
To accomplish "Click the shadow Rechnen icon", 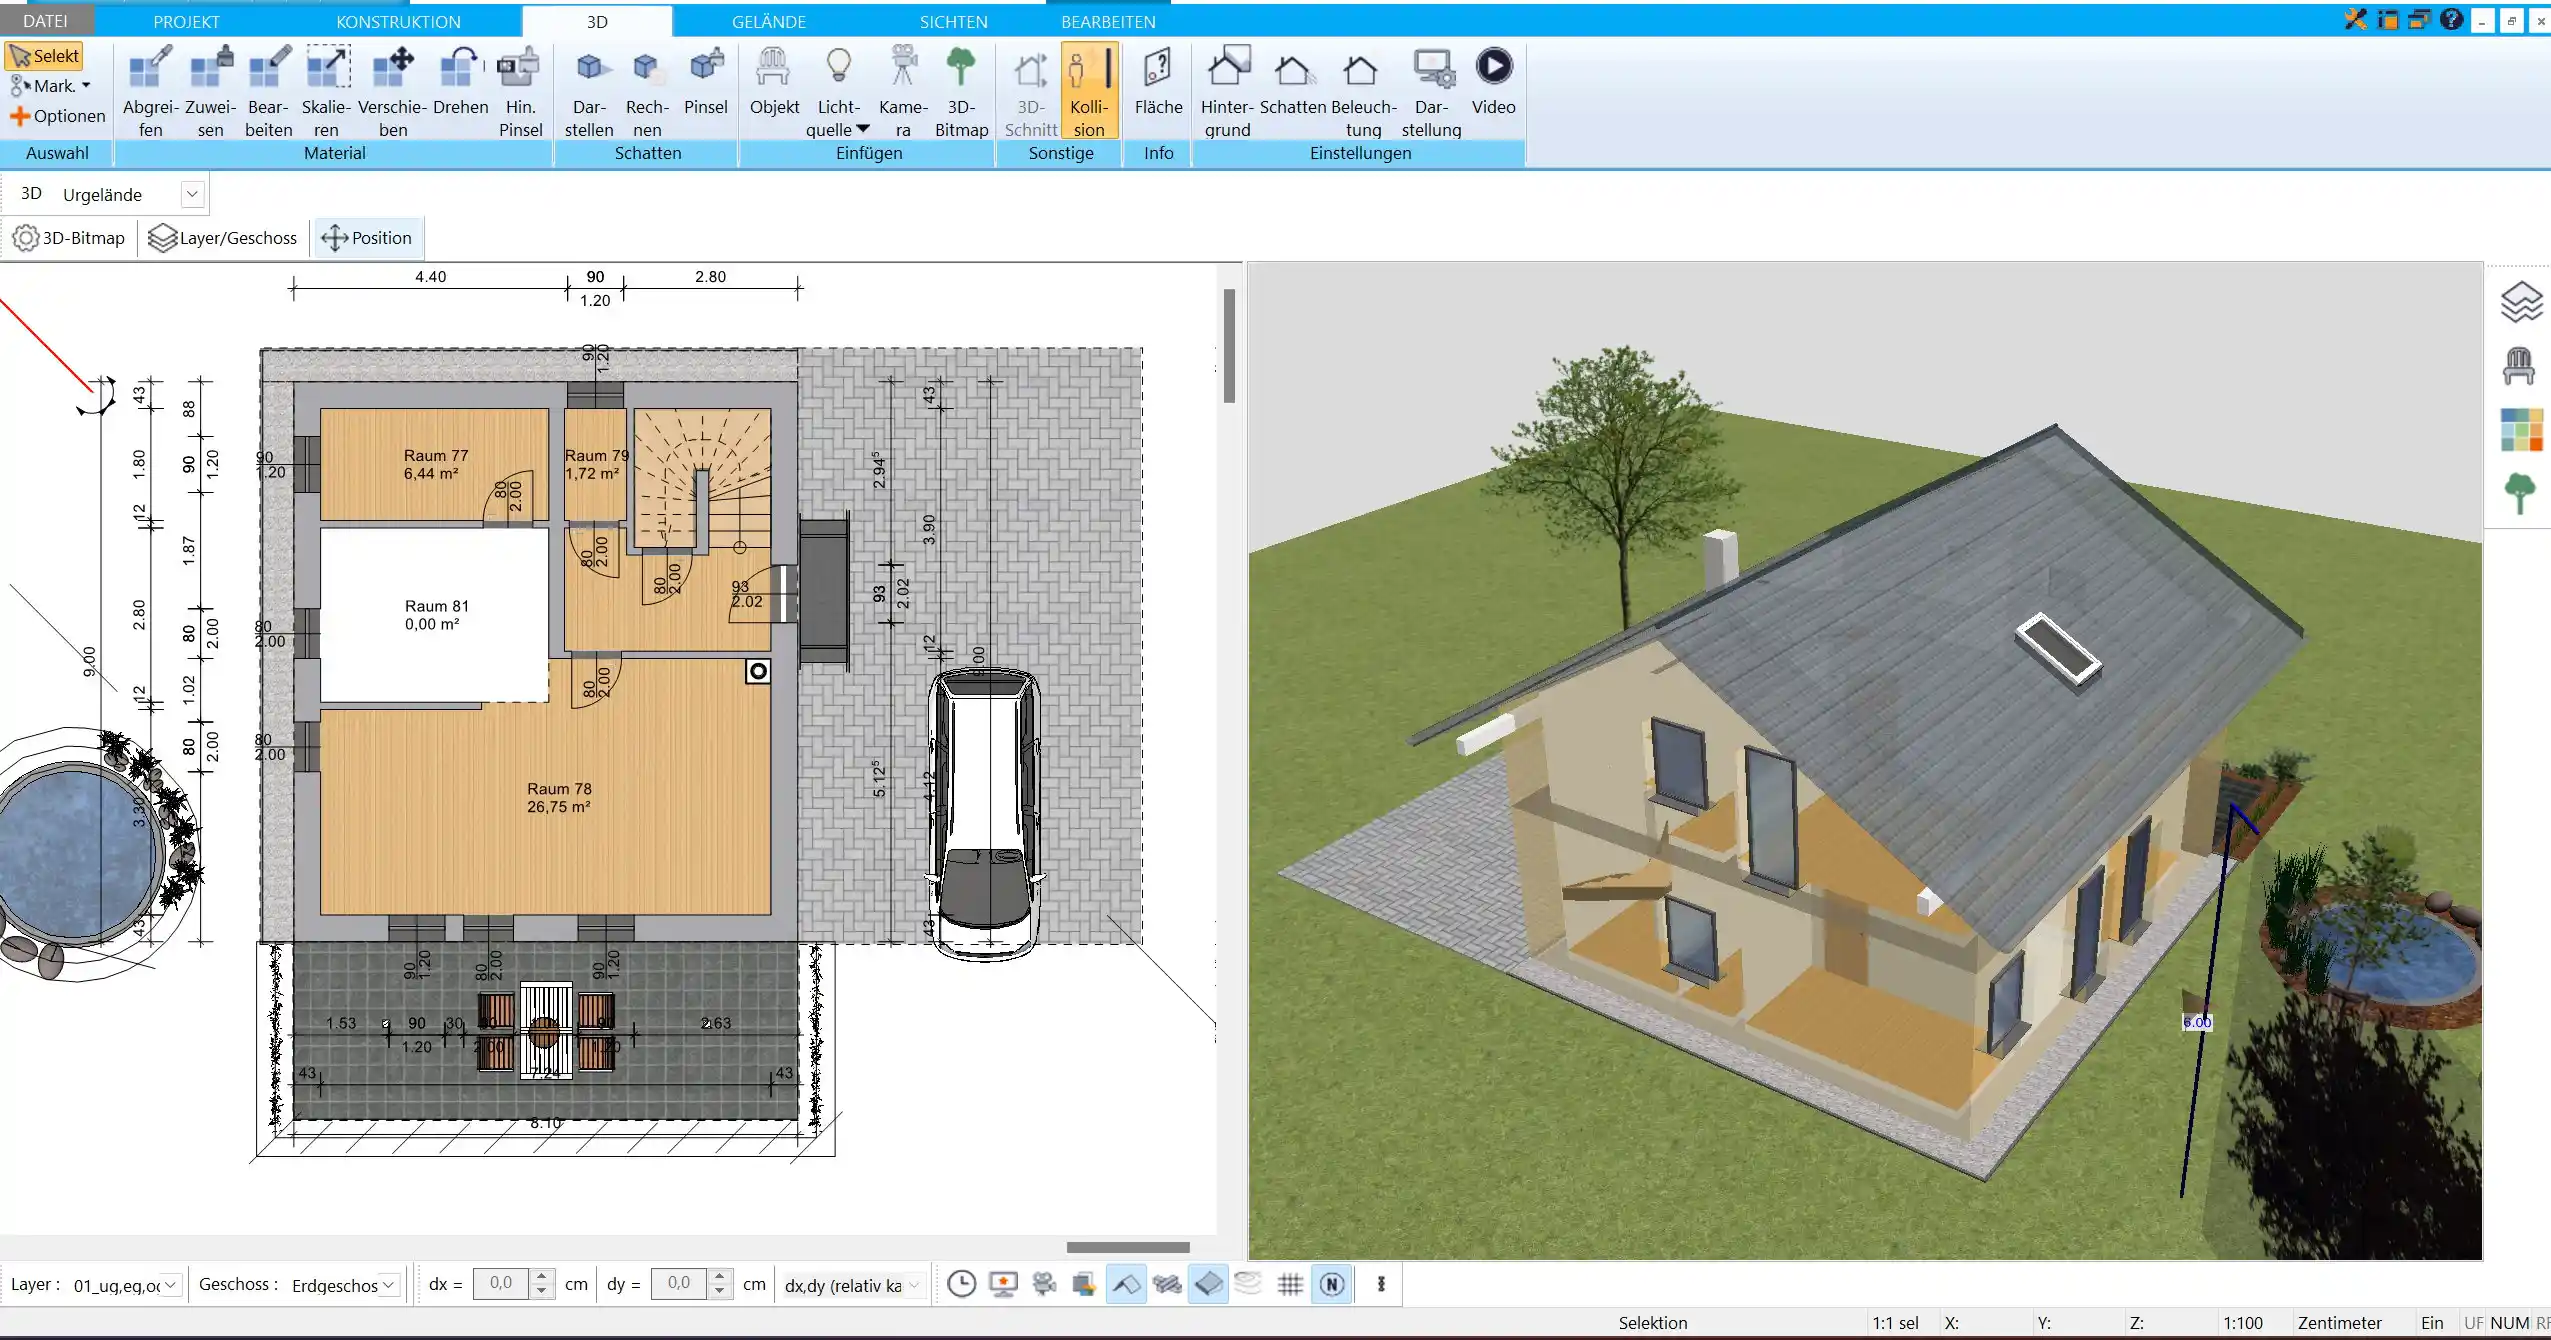I will [x=647, y=92].
